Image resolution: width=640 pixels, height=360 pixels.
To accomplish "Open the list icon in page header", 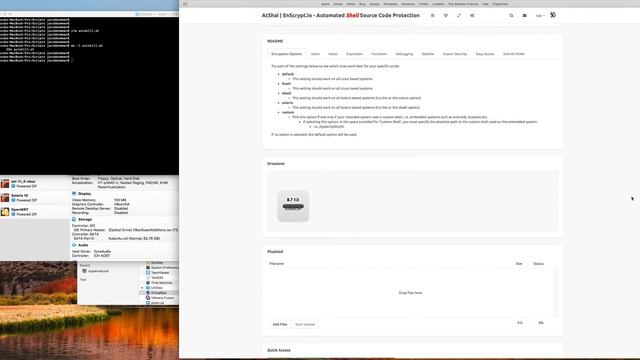I will (x=433, y=16).
